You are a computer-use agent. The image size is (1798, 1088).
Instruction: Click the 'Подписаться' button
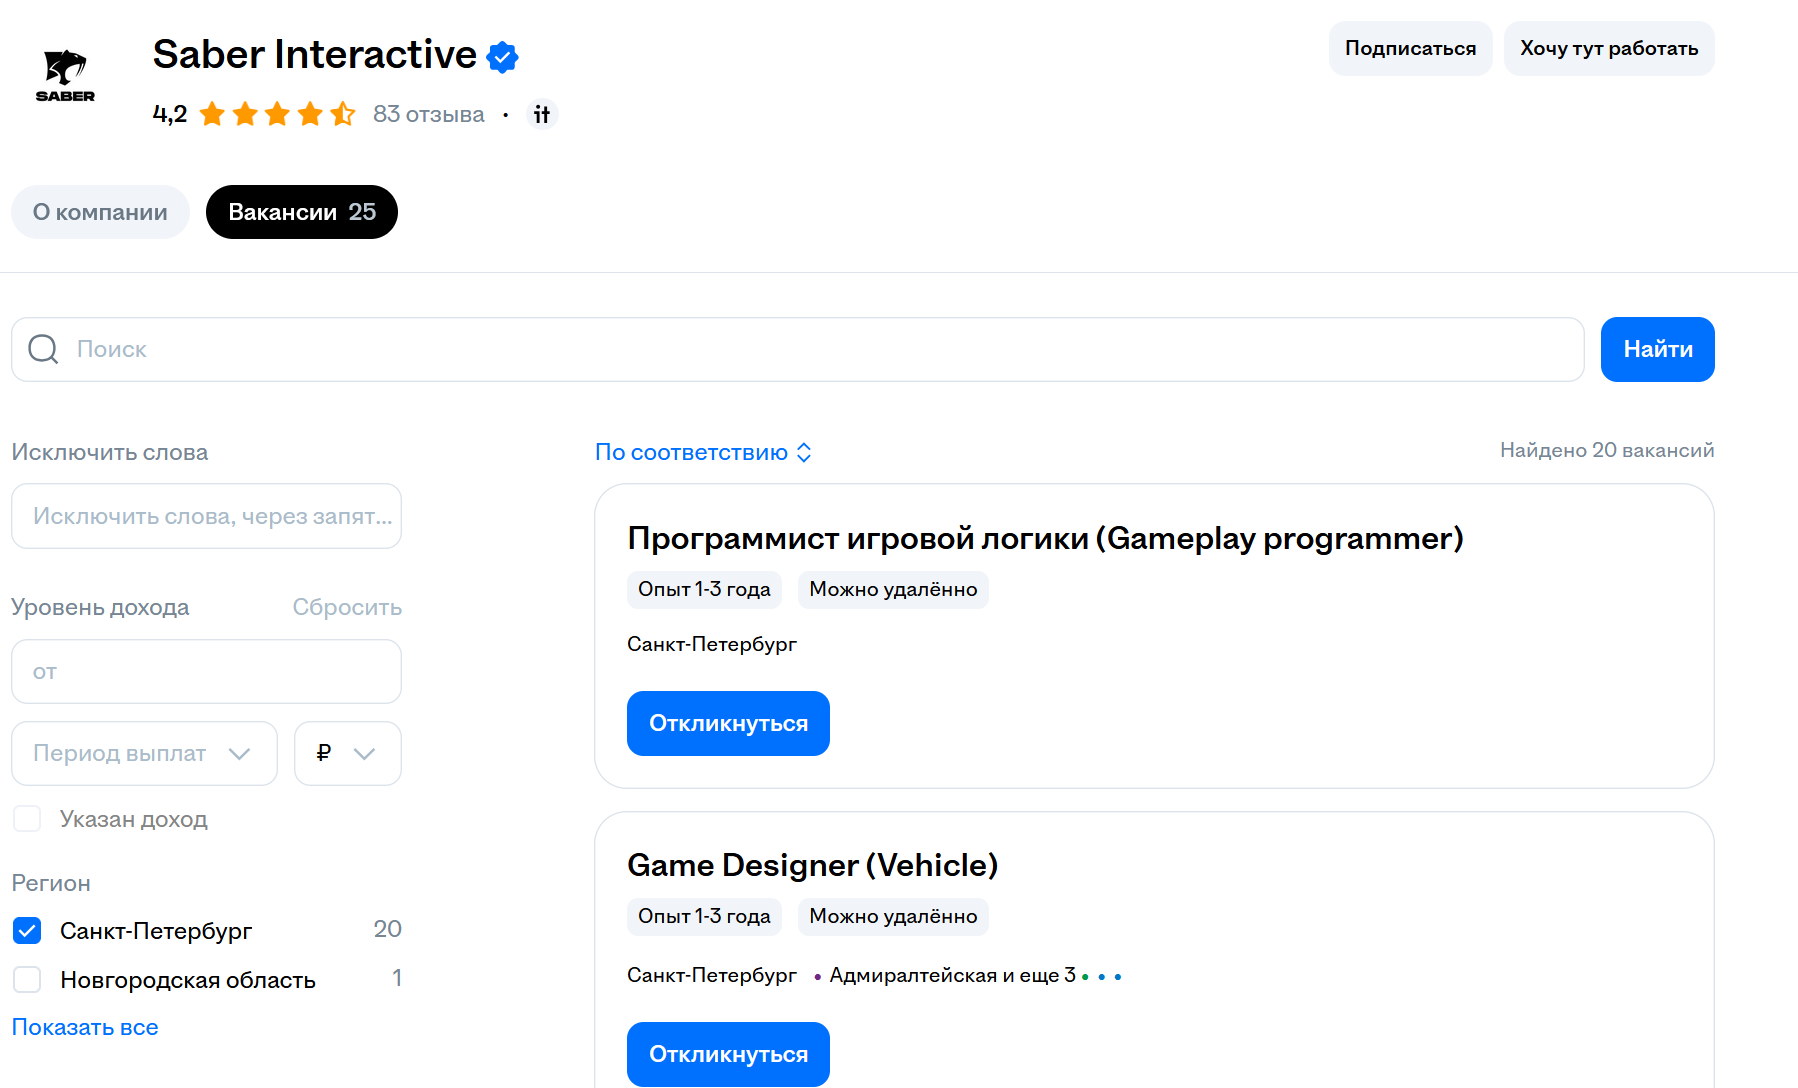click(x=1410, y=48)
